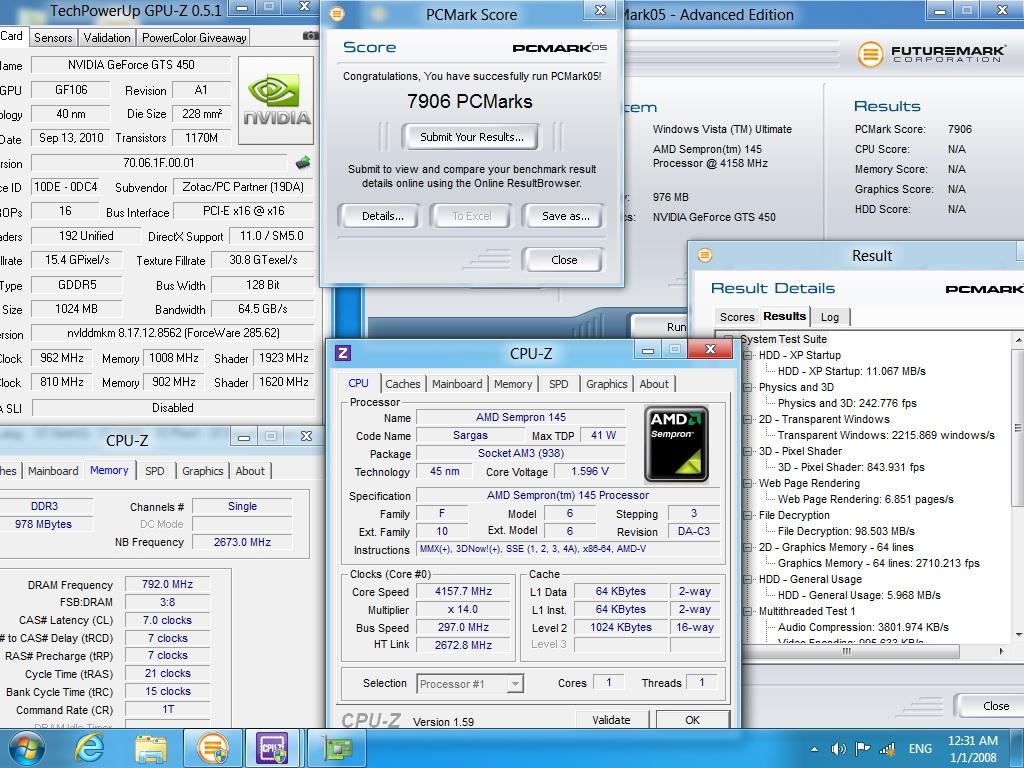Click Close button in Result window
1024x768 pixels.
(x=994, y=706)
